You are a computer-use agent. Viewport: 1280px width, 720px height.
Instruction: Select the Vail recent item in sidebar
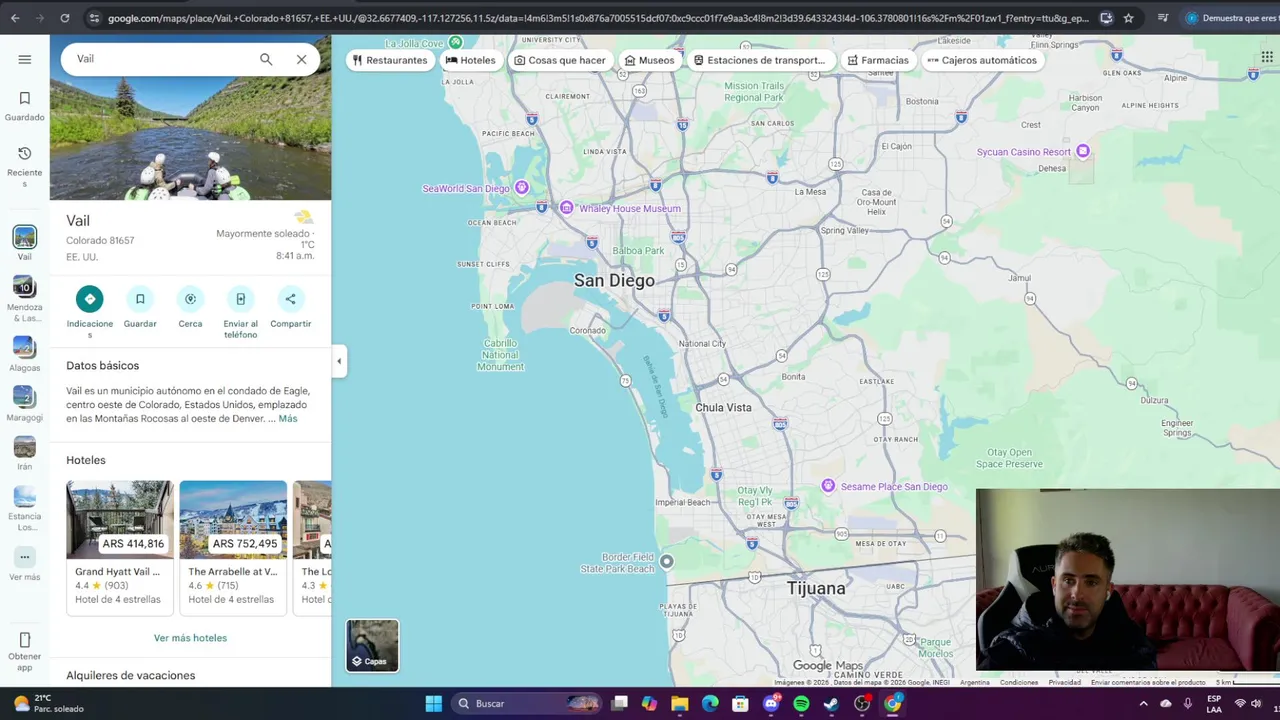pyautogui.click(x=24, y=243)
